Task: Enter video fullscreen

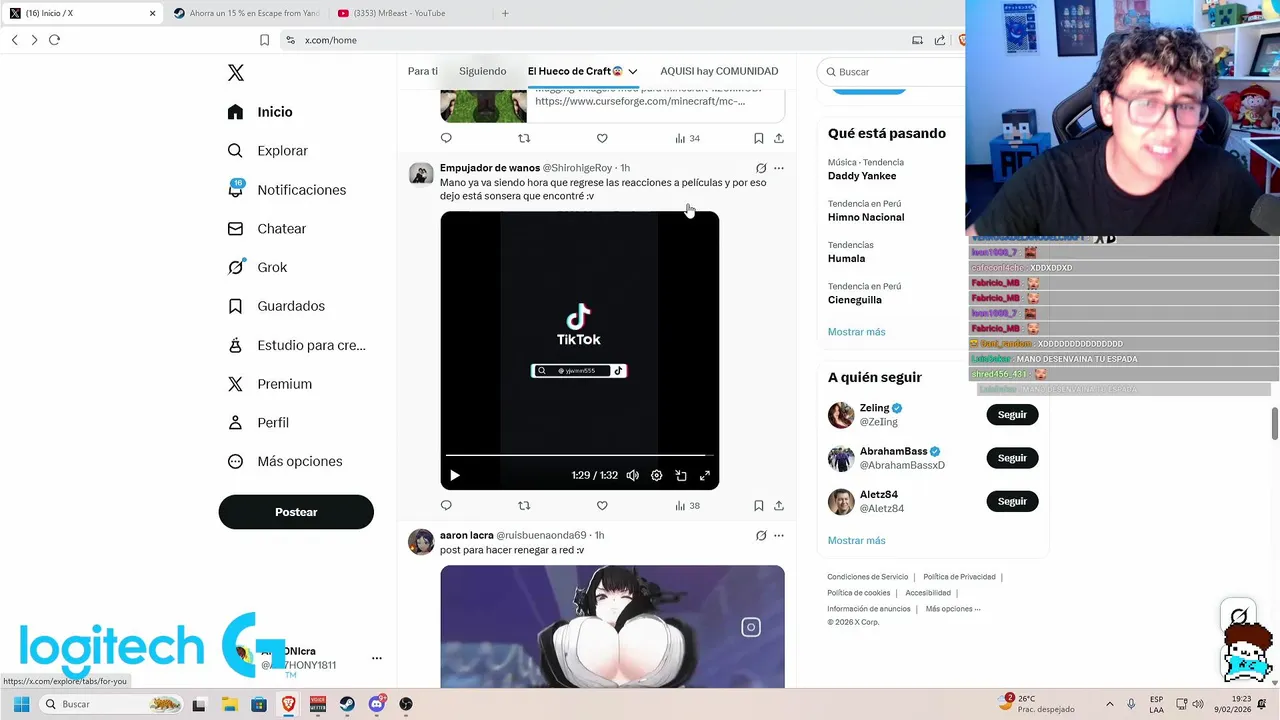Action: click(705, 476)
